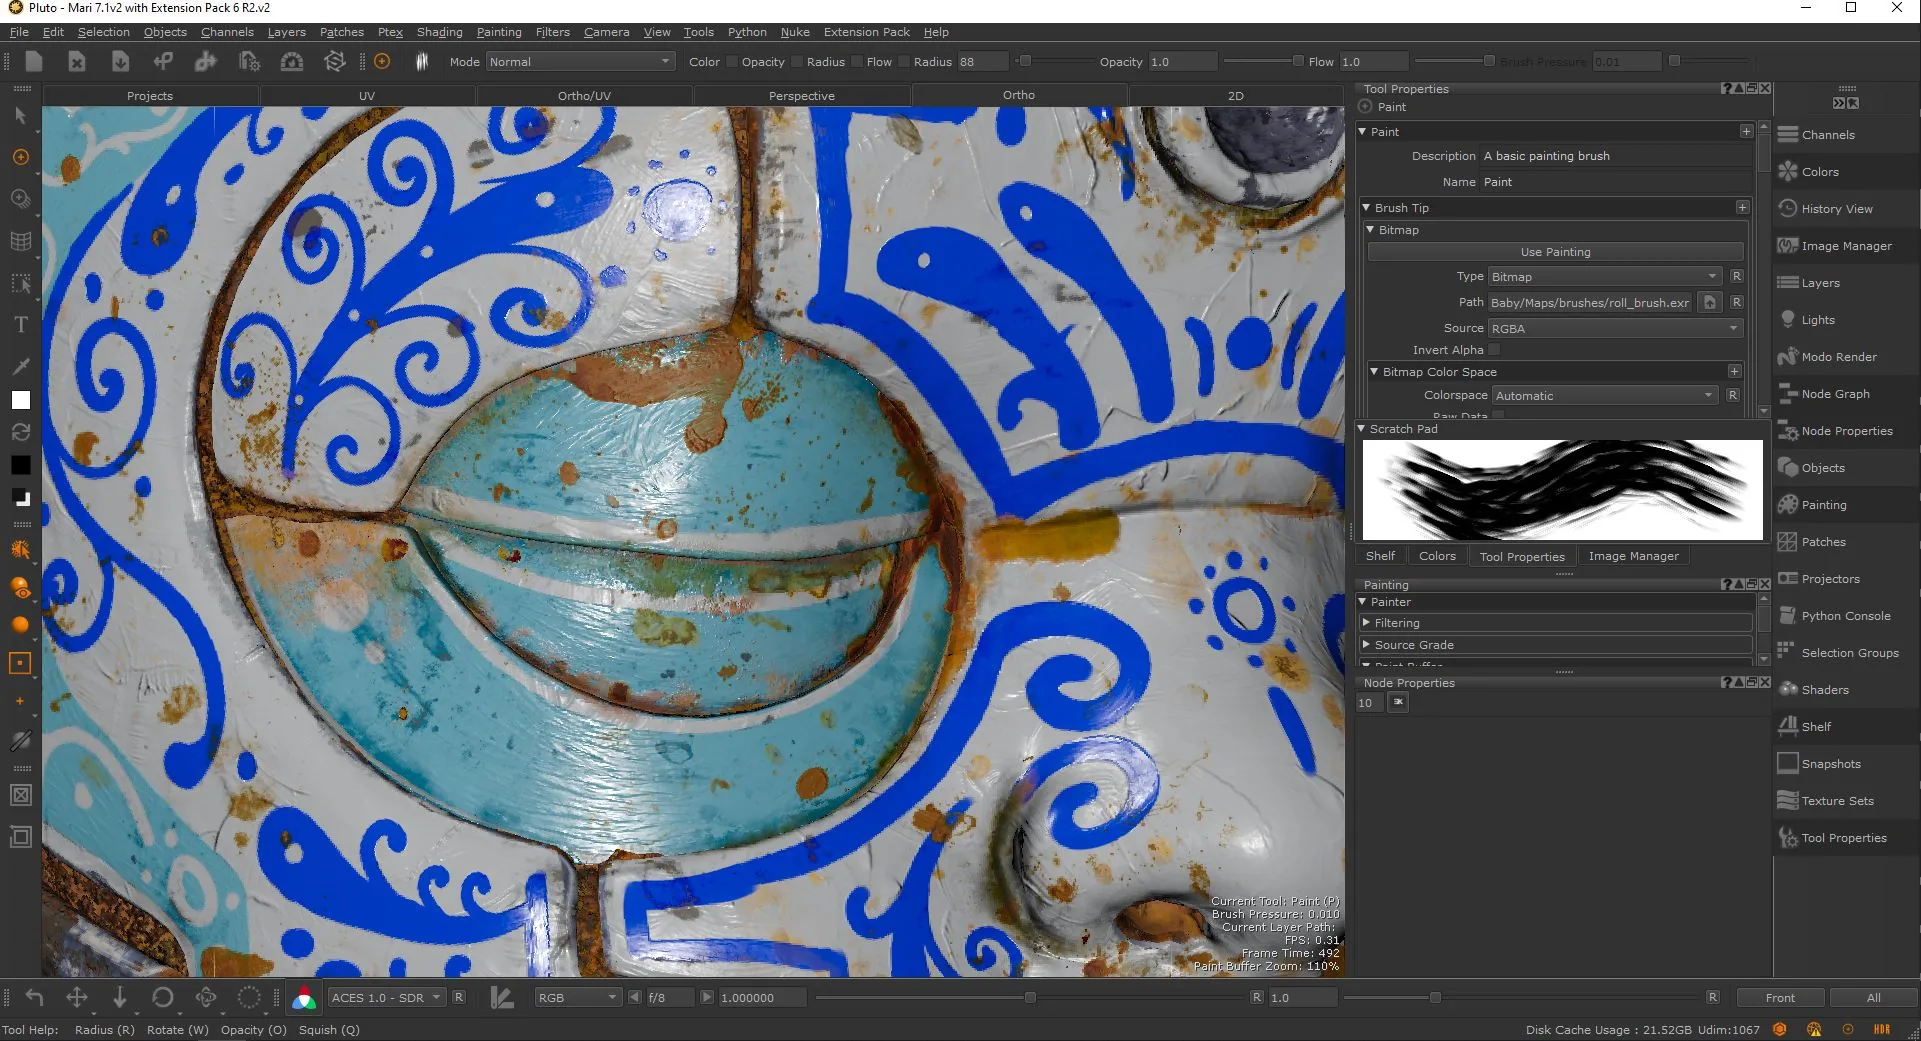Click the undo arrow icon in bottom toolbar
The width and height of the screenshot is (1921, 1041).
pyautogui.click(x=34, y=997)
